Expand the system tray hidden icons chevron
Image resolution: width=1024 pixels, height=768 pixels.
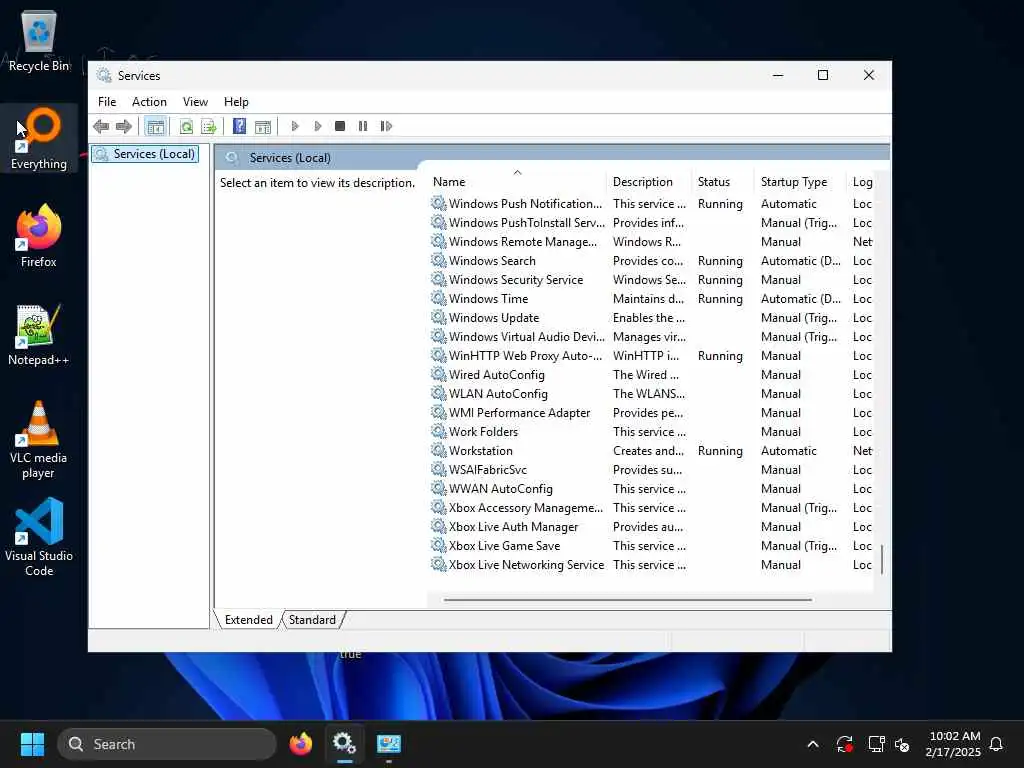point(812,744)
